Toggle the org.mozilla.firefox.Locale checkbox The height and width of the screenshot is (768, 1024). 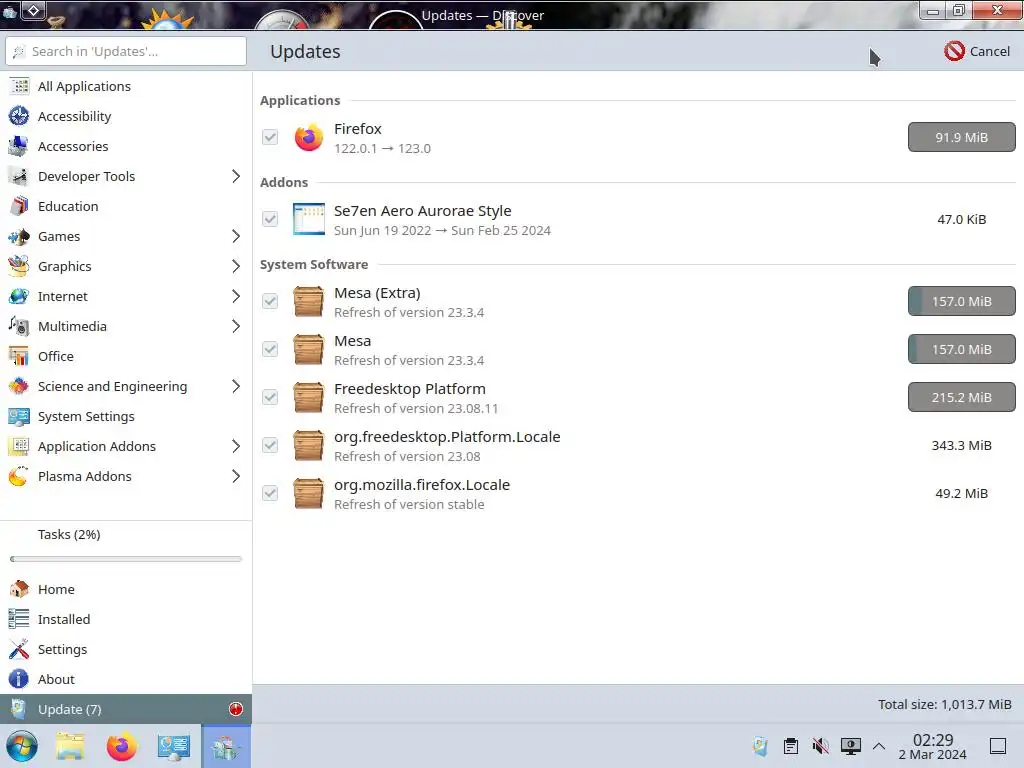[x=270, y=493]
